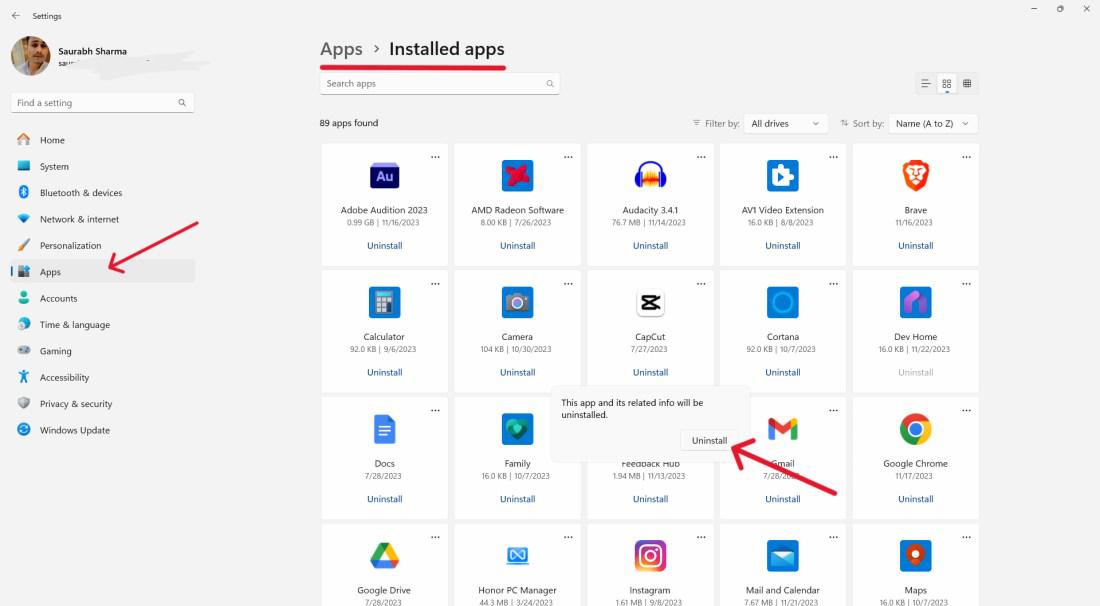The image size is (1100, 606).
Task: Uninstall Cortana
Action: click(x=783, y=372)
